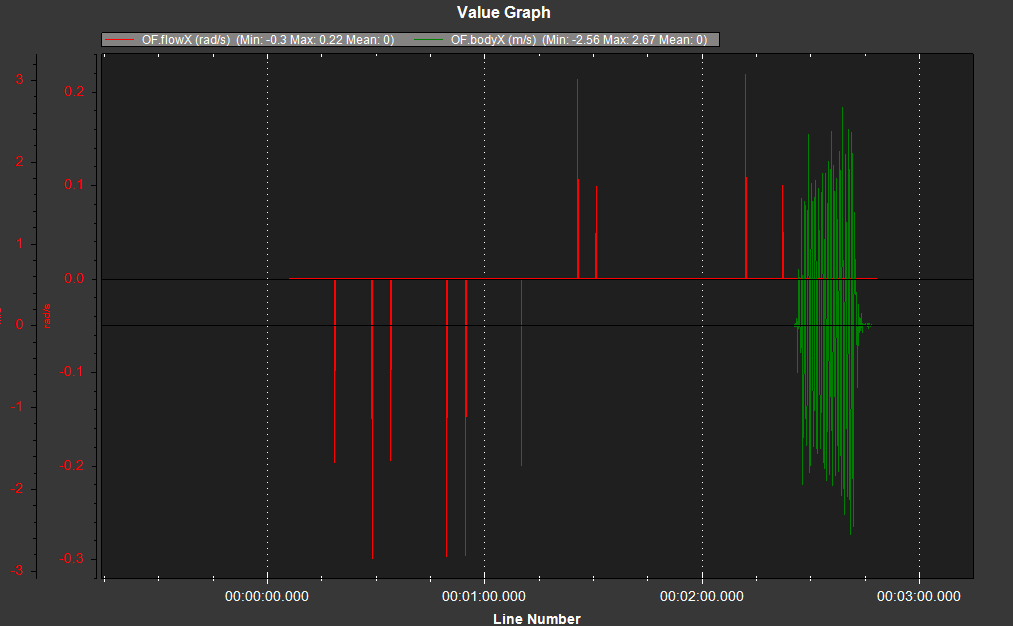1013x626 pixels.
Task: Click the 0.1 rad/s axis value
Action: 74,185
